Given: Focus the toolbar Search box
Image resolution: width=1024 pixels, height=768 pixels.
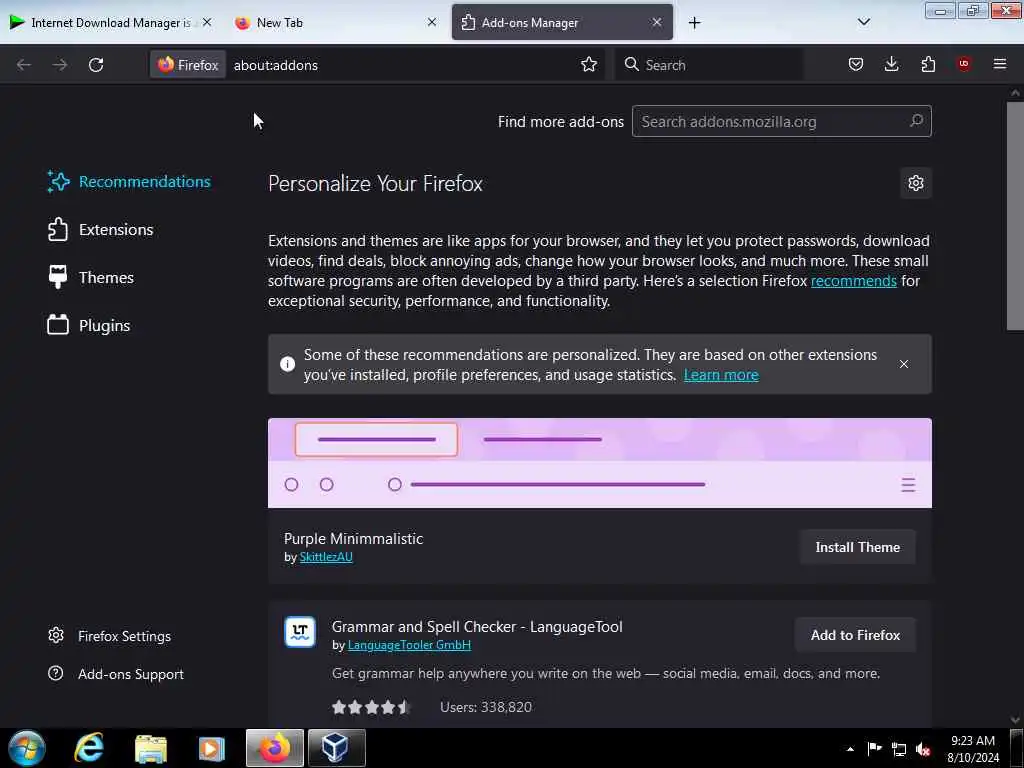Looking at the screenshot, I should click(709, 65).
